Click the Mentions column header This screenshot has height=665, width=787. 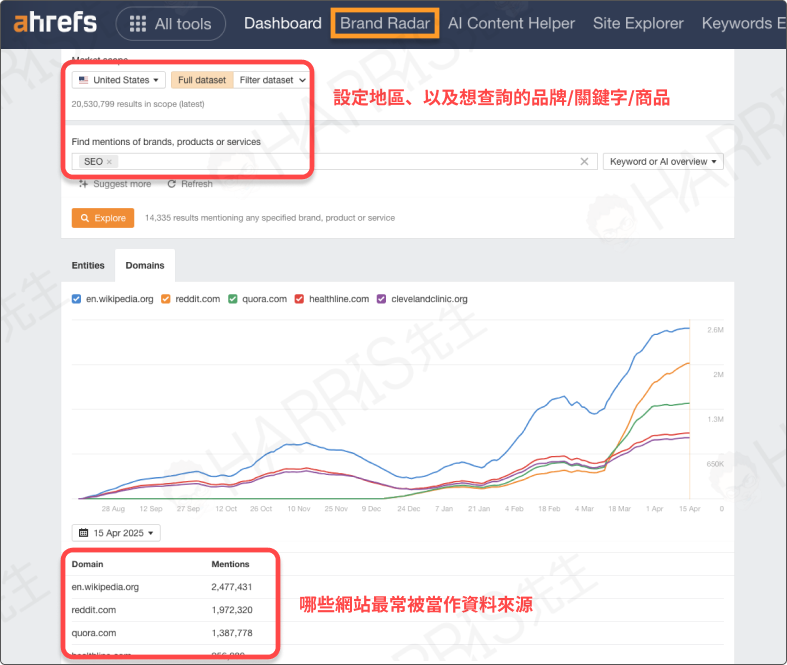coord(230,564)
